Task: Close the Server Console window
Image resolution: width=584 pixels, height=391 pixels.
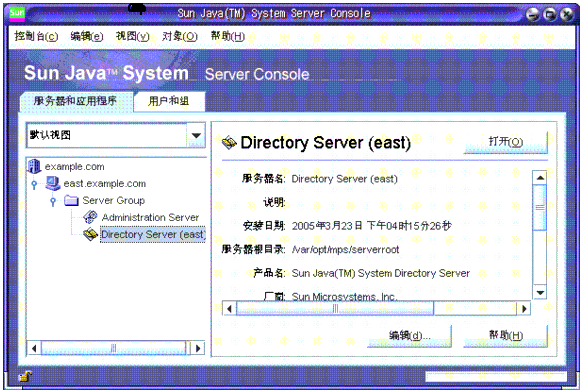Action: click(566, 14)
